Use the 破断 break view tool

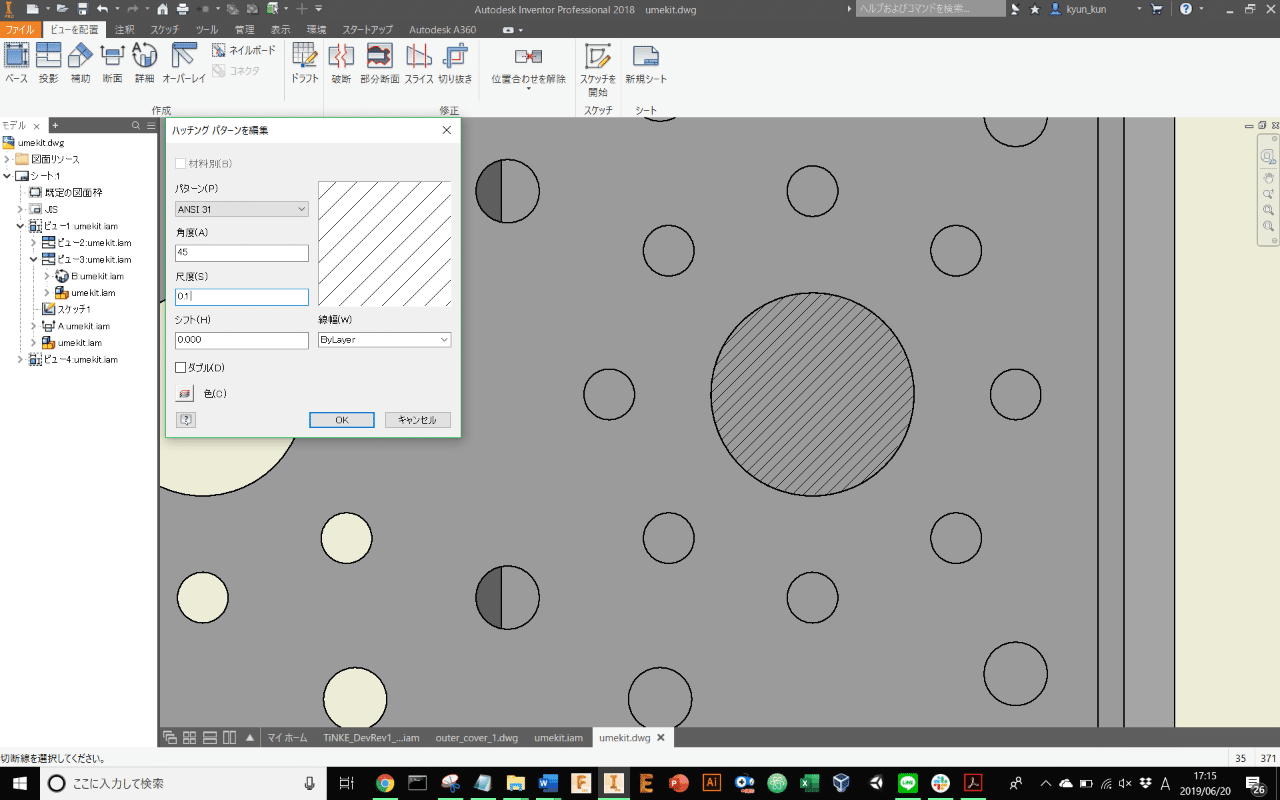coord(341,62)
